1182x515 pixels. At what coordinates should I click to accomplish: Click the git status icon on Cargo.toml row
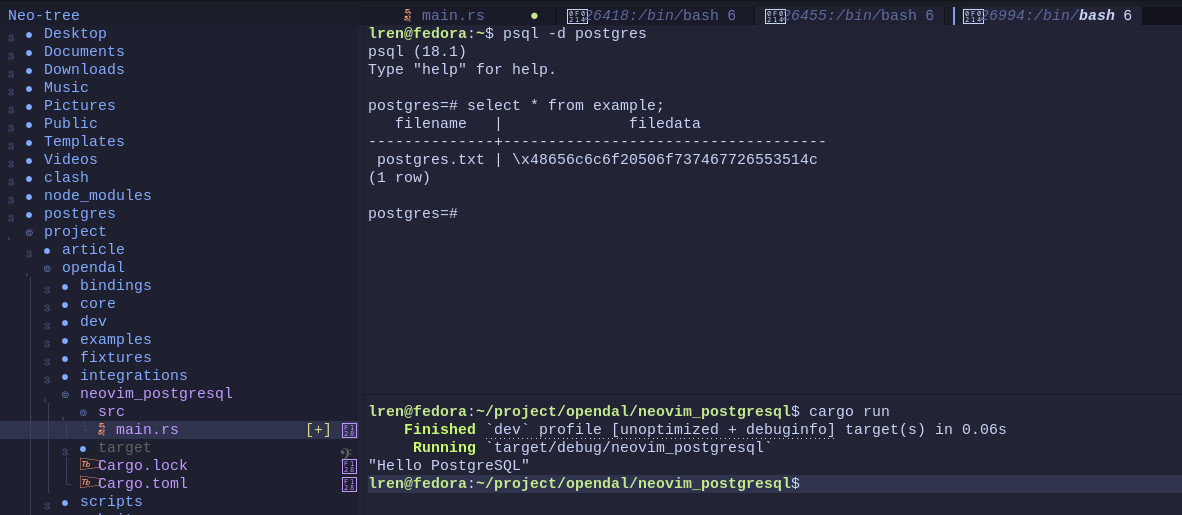[349, 484]
